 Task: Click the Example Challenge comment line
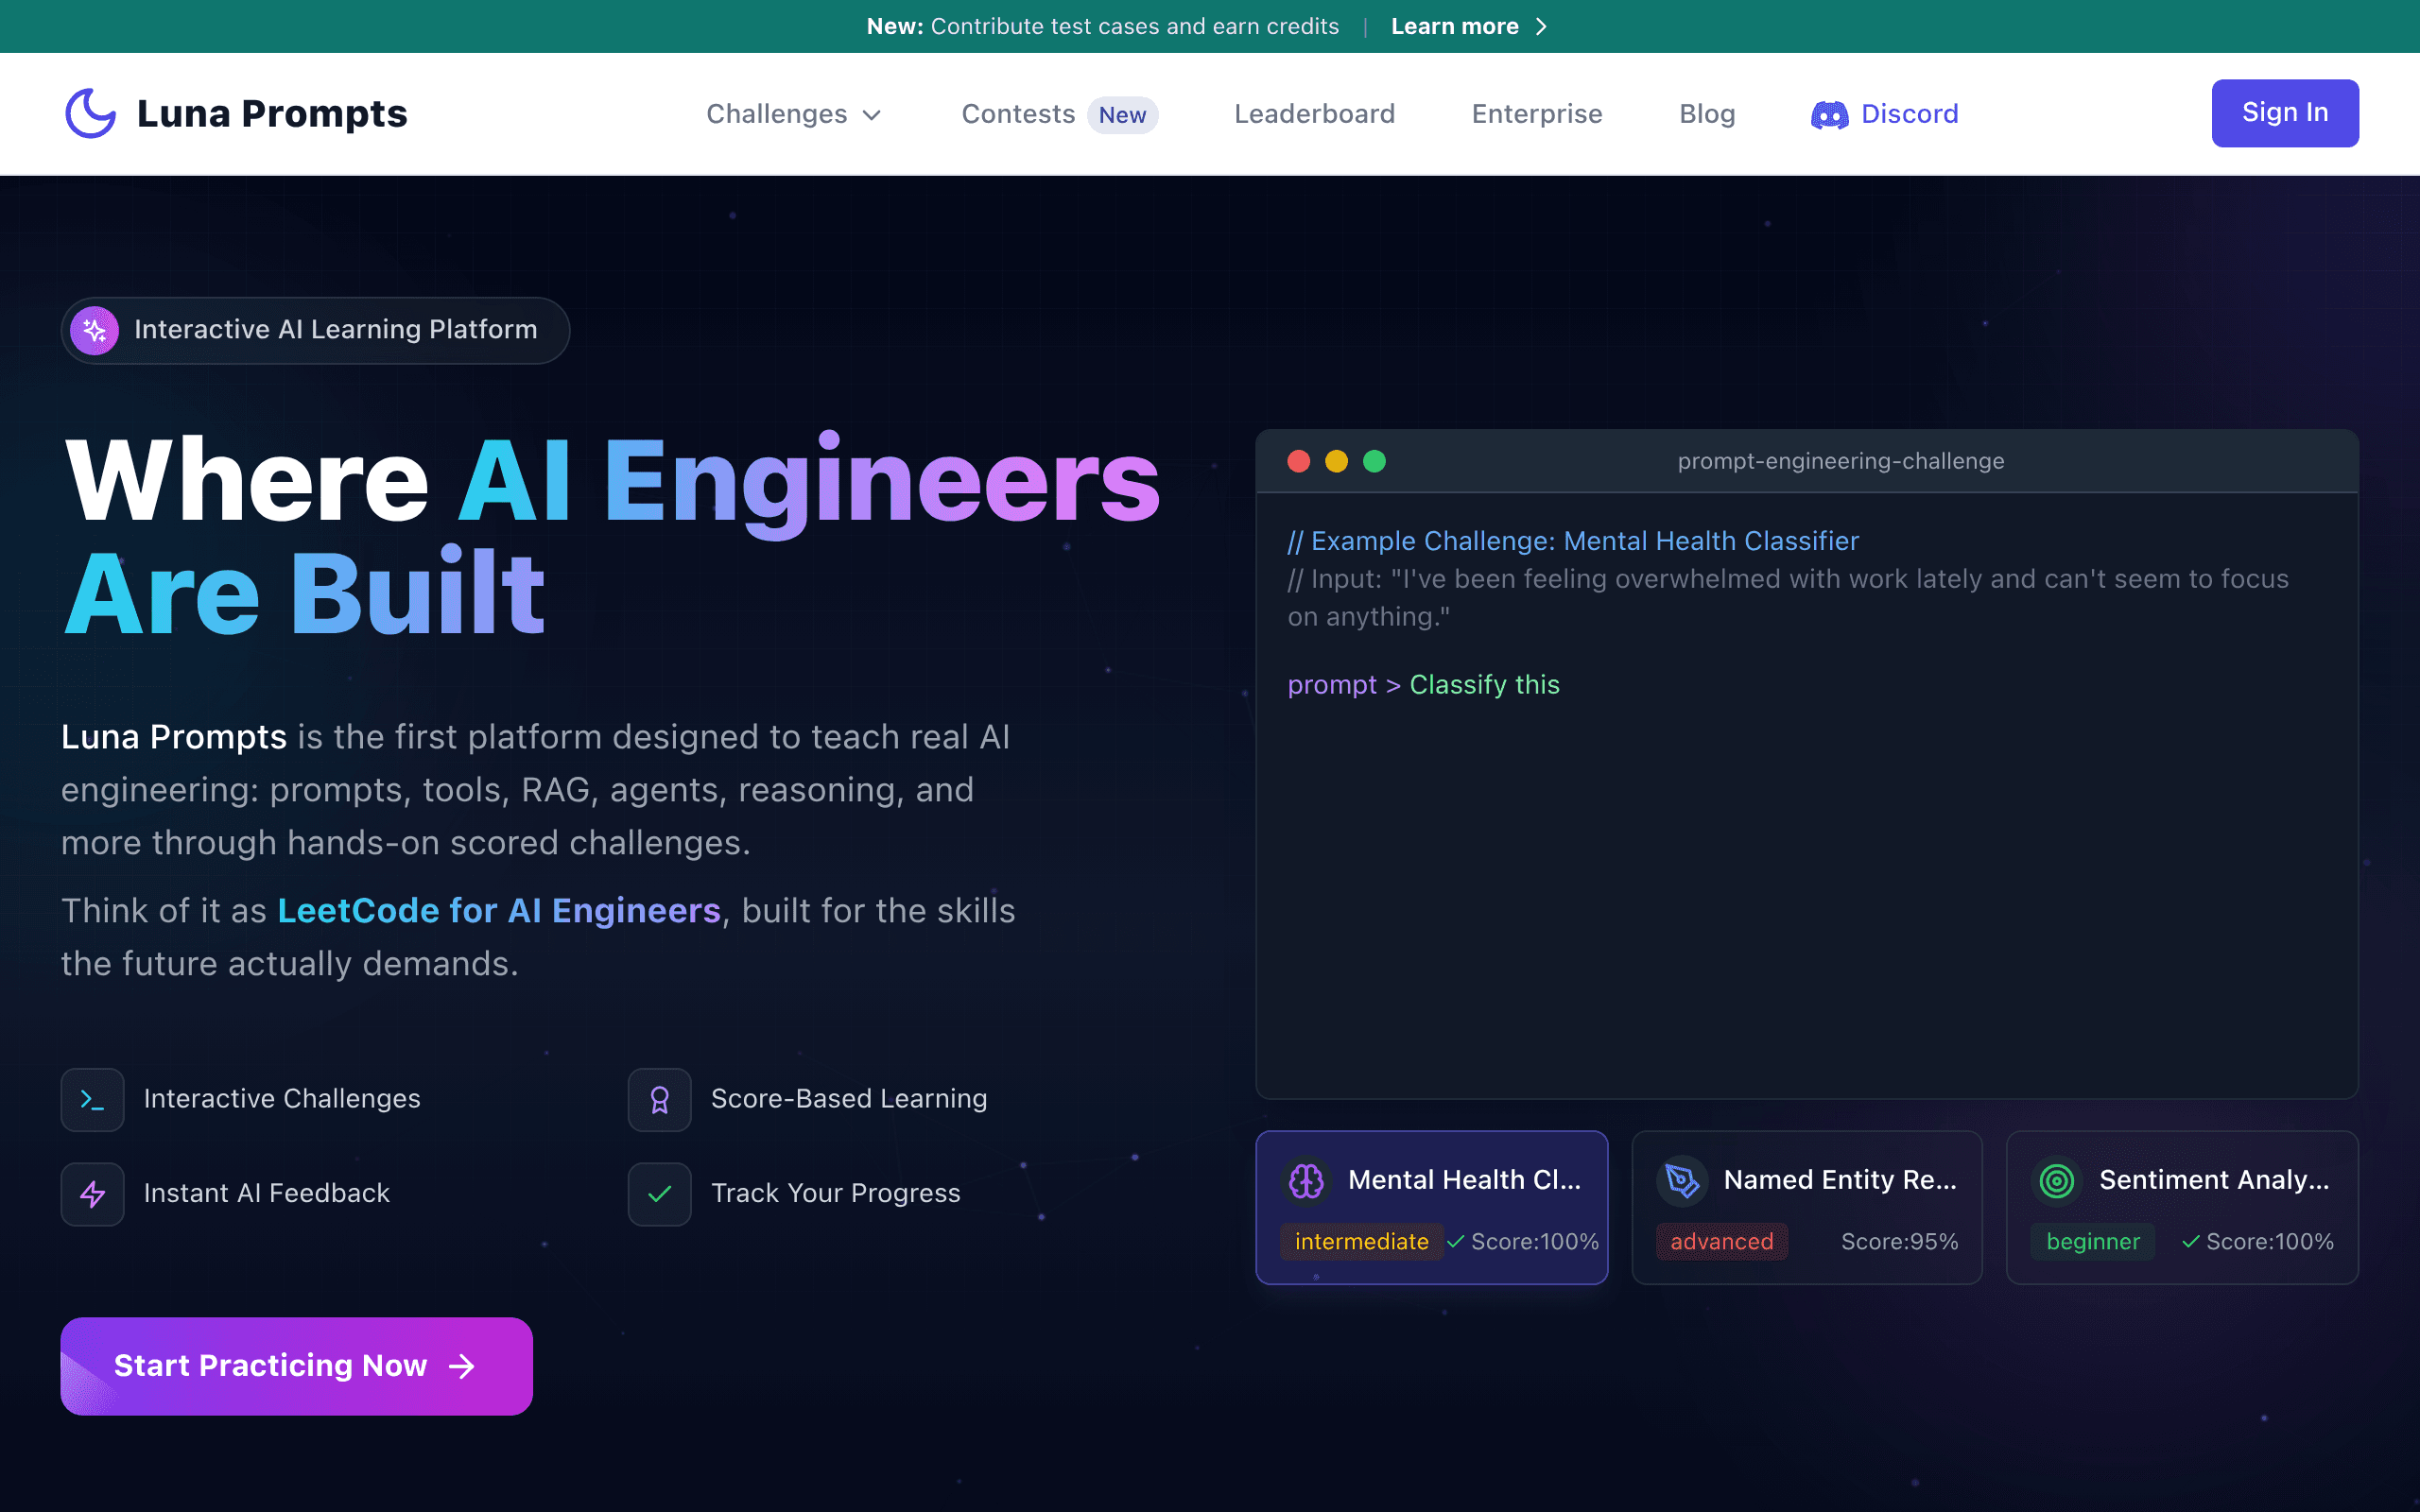[x=1573, y=541]
